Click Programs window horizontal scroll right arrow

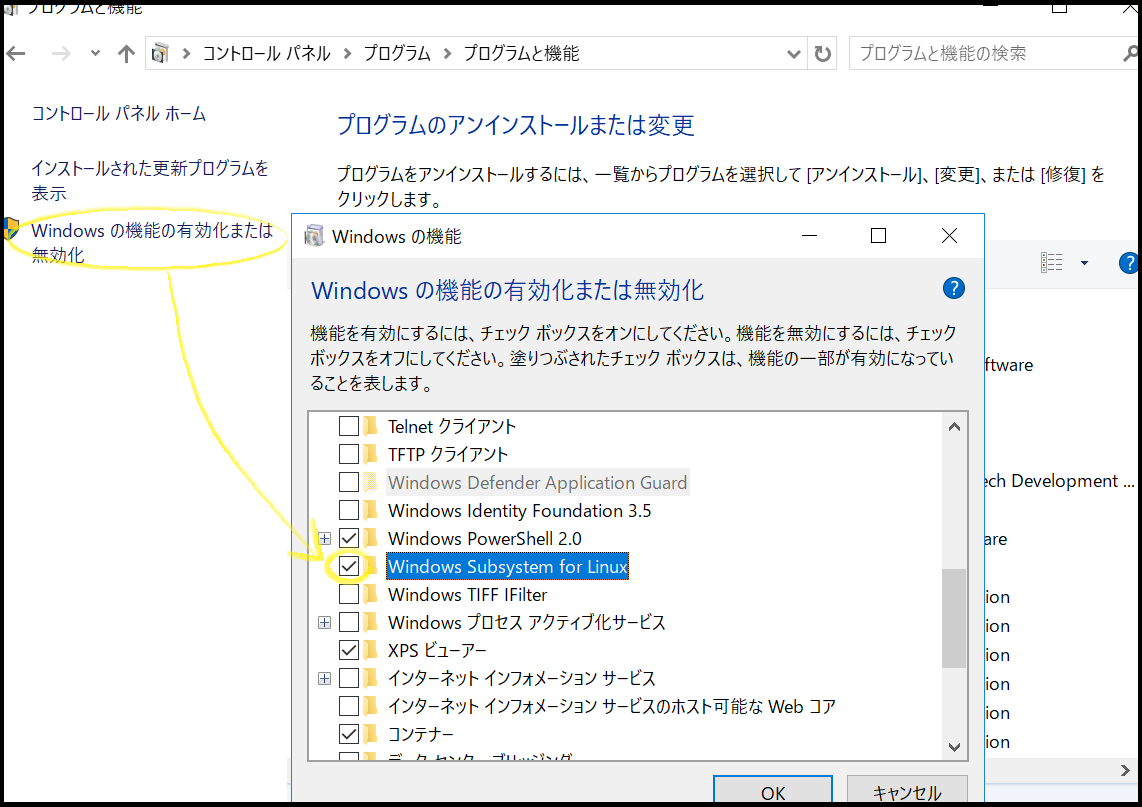1126,770
